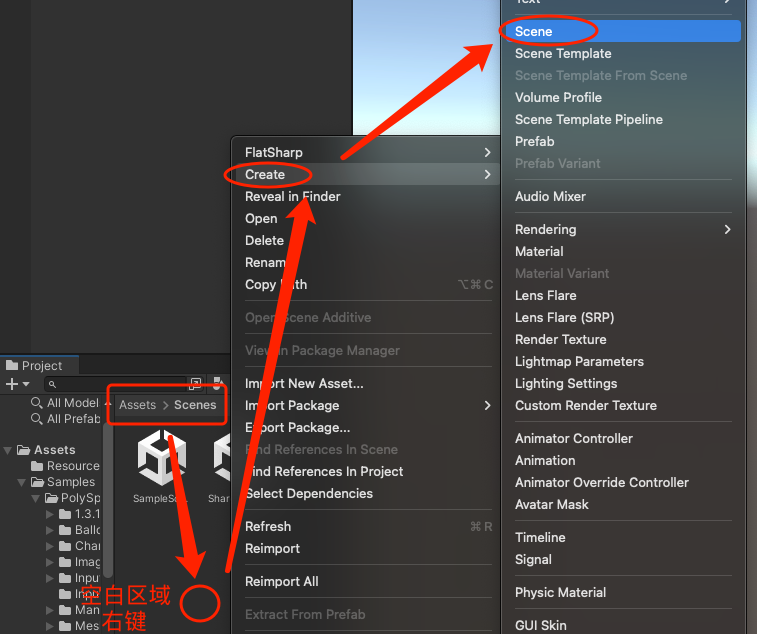Select the SampleScene asset thumbnail
The width and height of the screenshot is (757, 634).
tap(161, 458)
